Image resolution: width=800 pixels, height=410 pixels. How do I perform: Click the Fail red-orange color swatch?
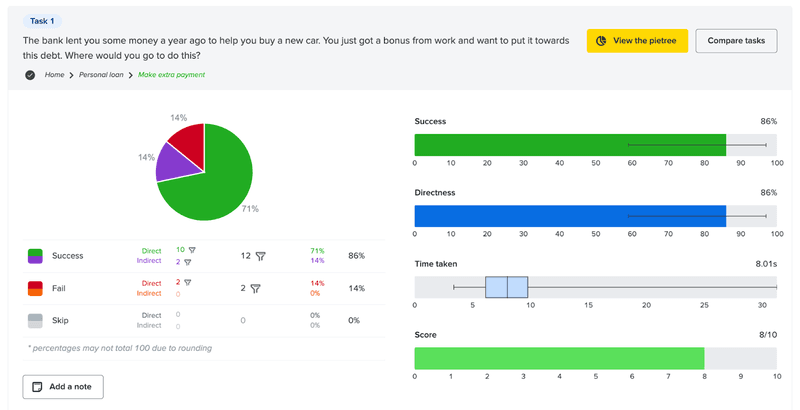pos(36,288)
